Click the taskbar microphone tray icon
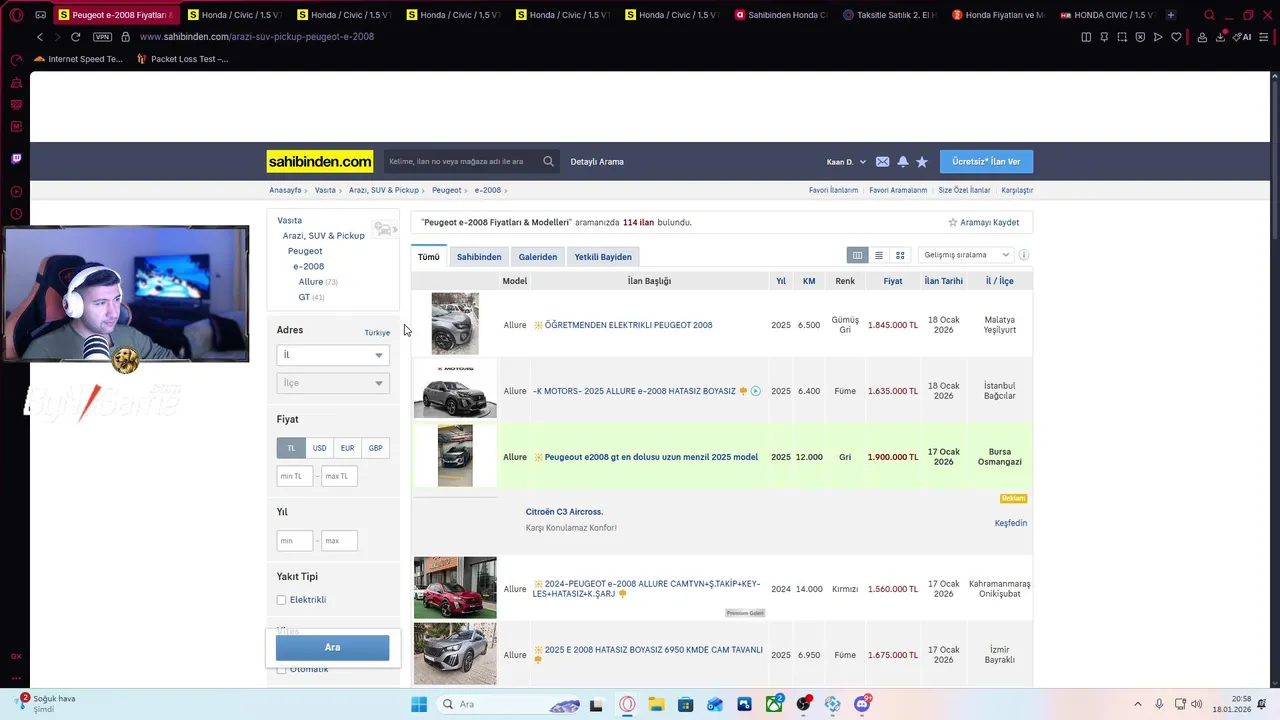 pos(1159,704)
